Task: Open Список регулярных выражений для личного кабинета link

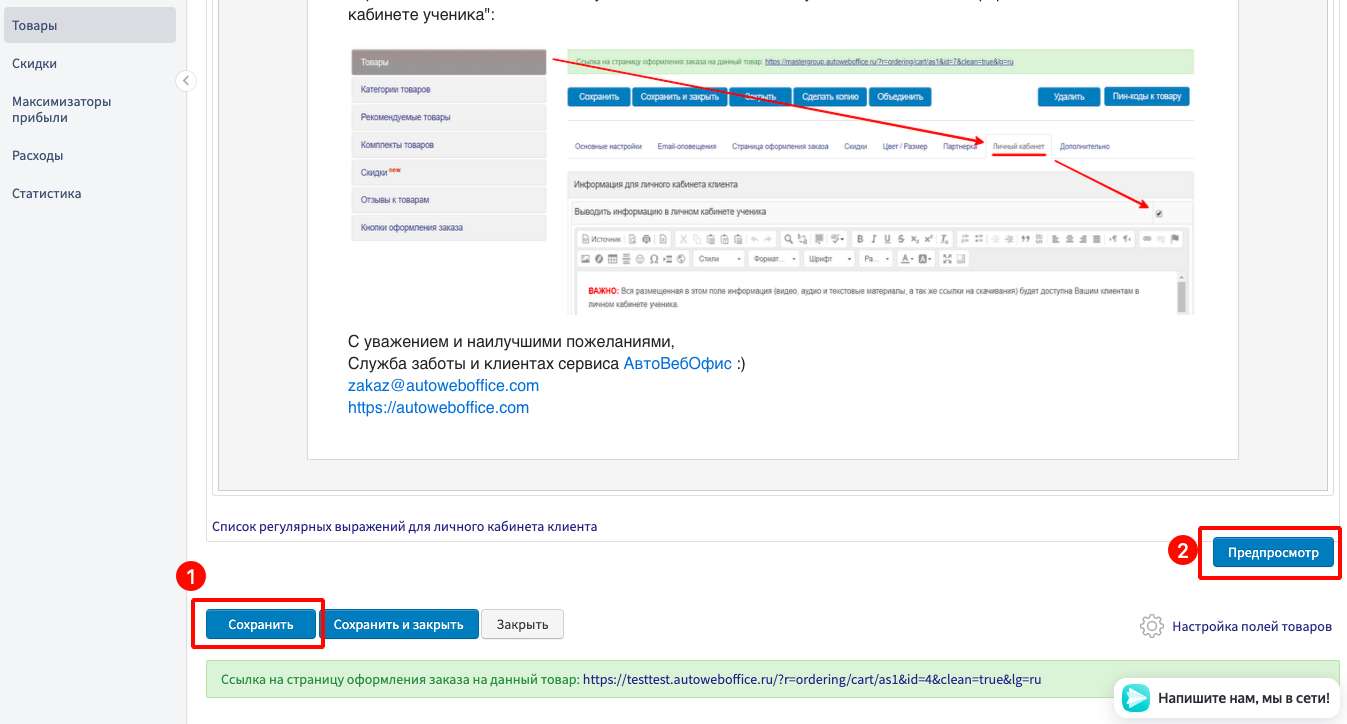Action: [404, 526]
